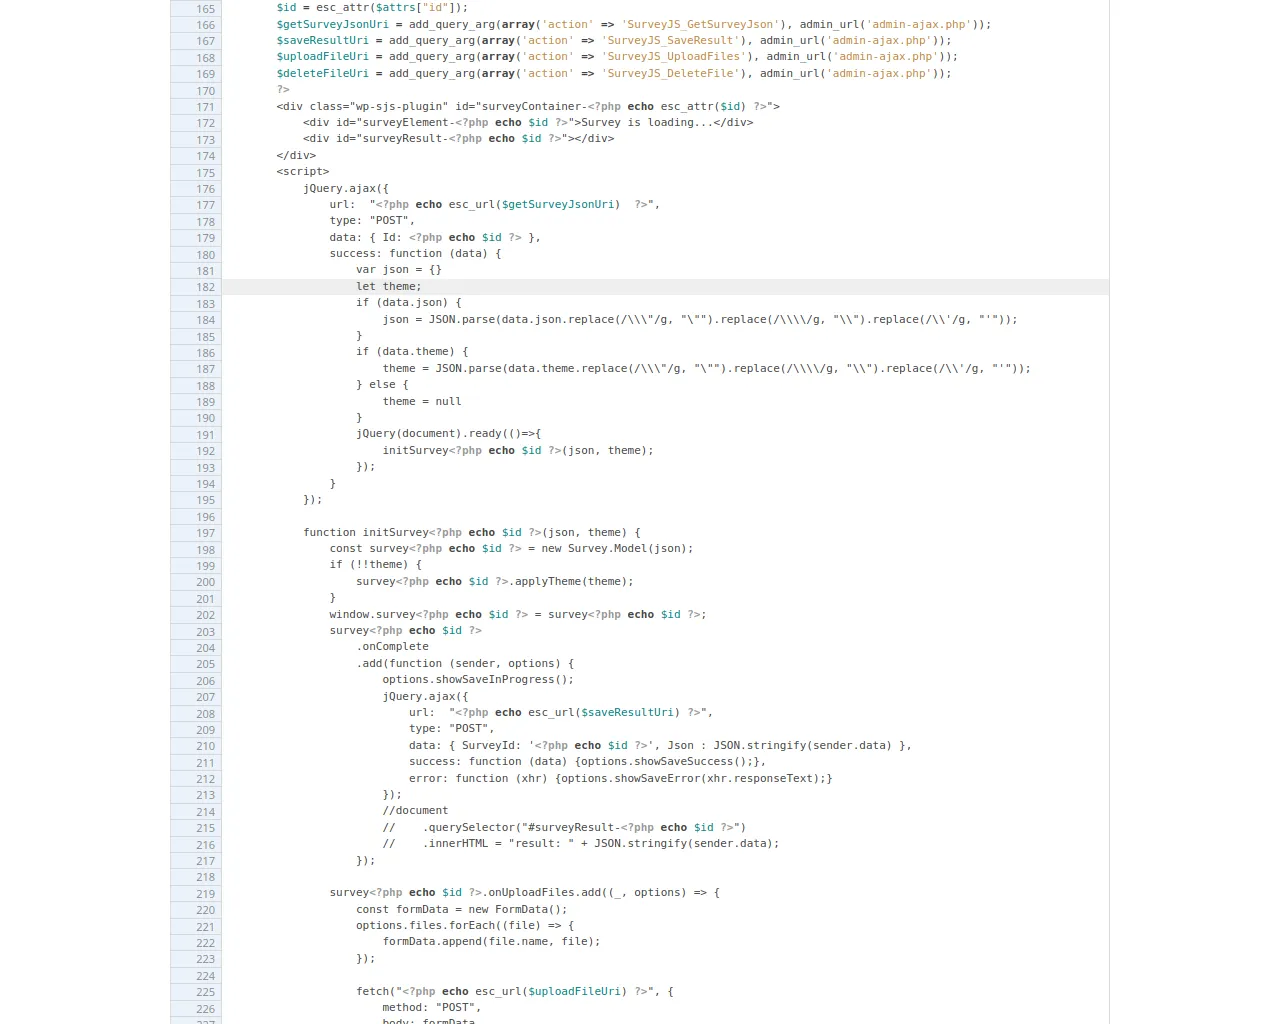Click 'if (!!theme) {' line
Screen dimensions: 1280x1024
click(x=376, y=565)
